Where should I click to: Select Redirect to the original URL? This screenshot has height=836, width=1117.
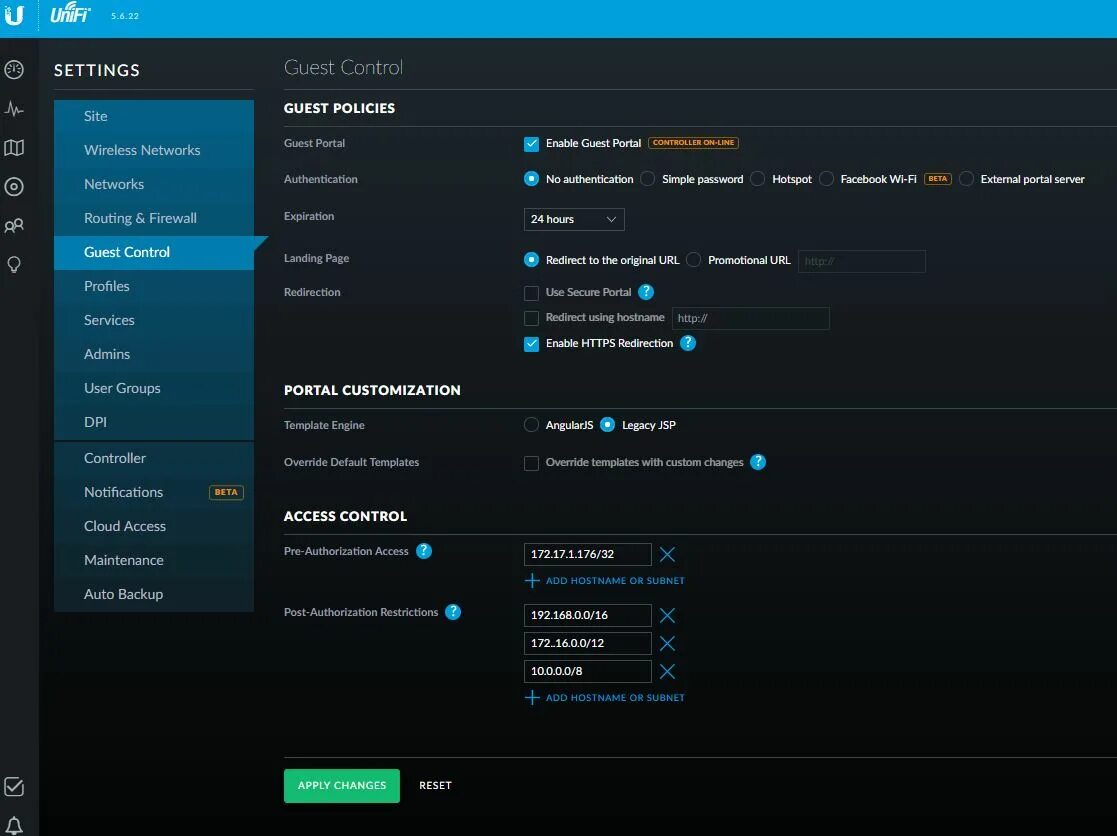tap(531, 260)
